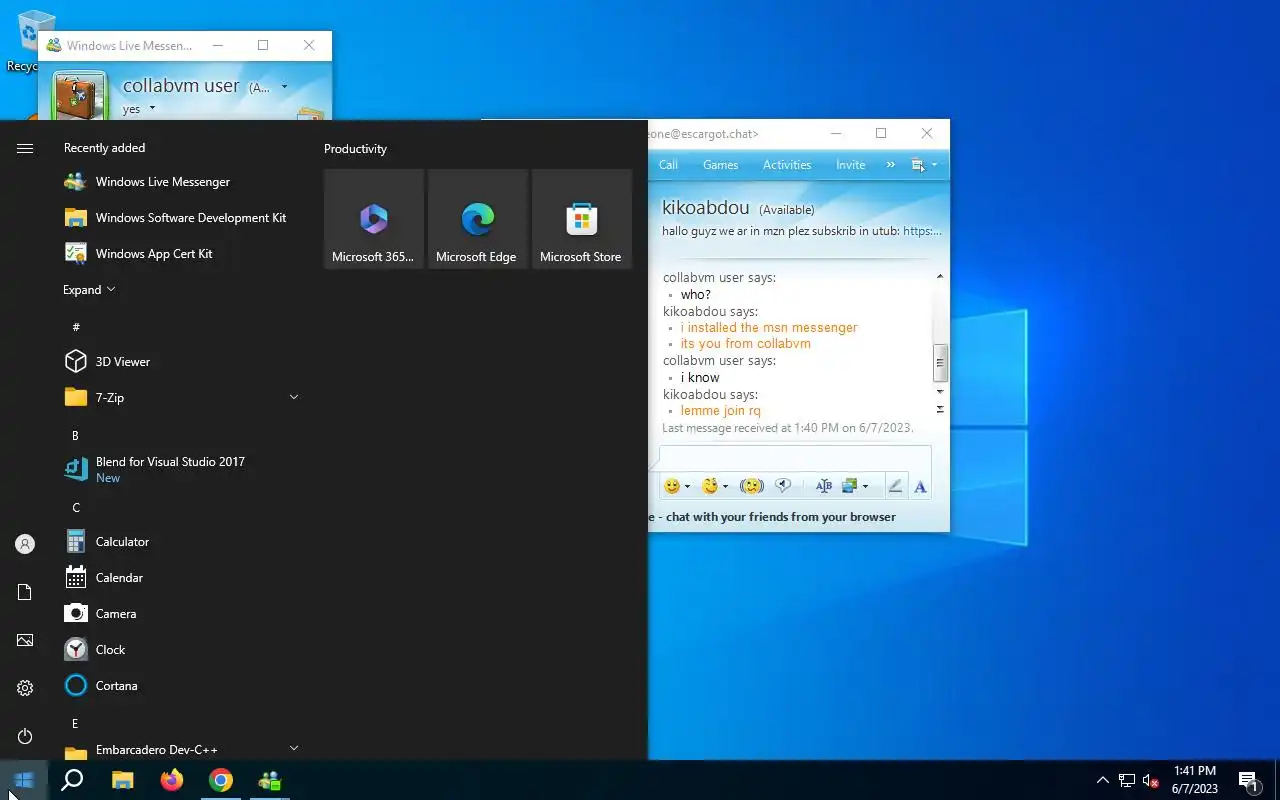Open Windows Software Development Kit folder
This screenshot has width=1280, height=800.
pos(180,218)
